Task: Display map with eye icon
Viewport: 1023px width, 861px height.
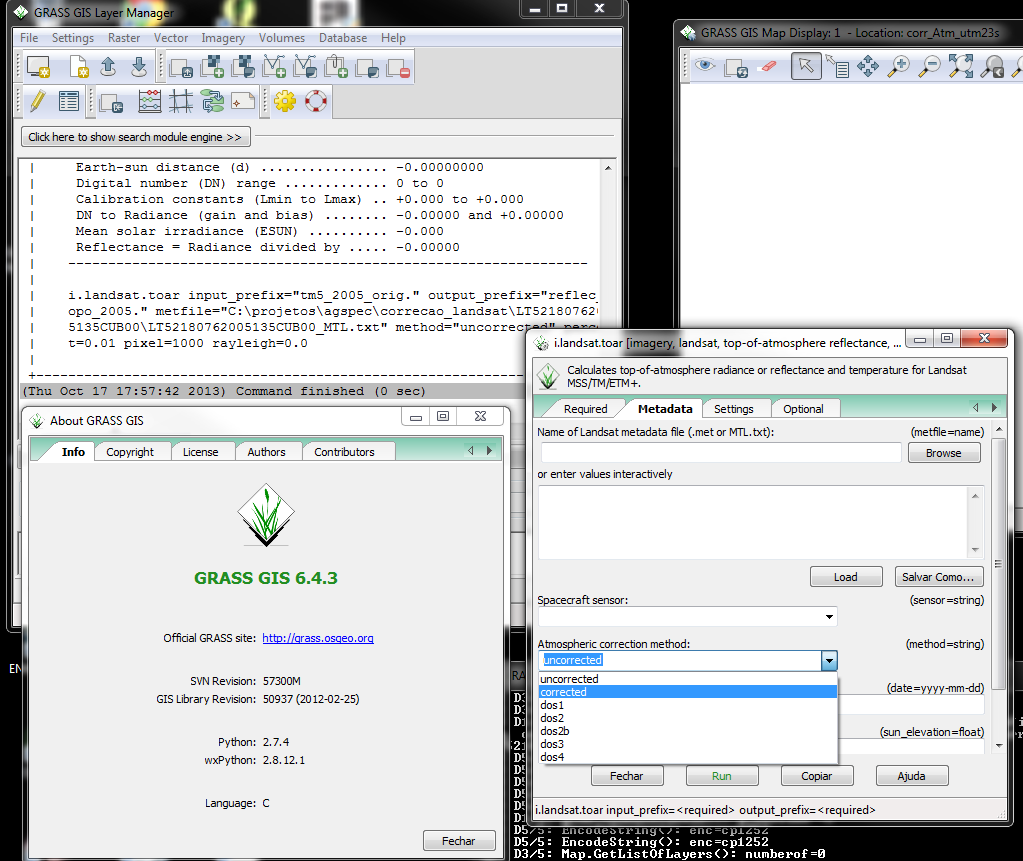Action: click(705, 66)
